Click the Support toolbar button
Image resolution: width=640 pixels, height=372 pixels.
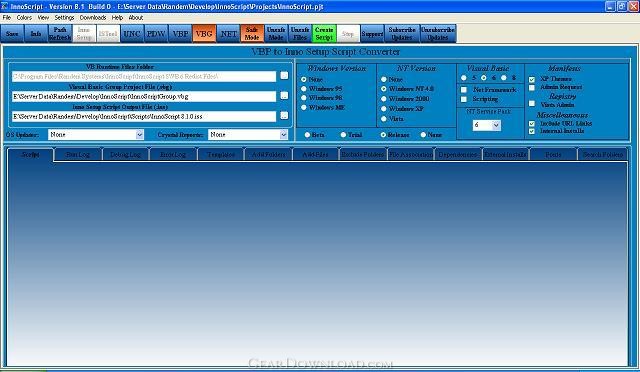372,33
